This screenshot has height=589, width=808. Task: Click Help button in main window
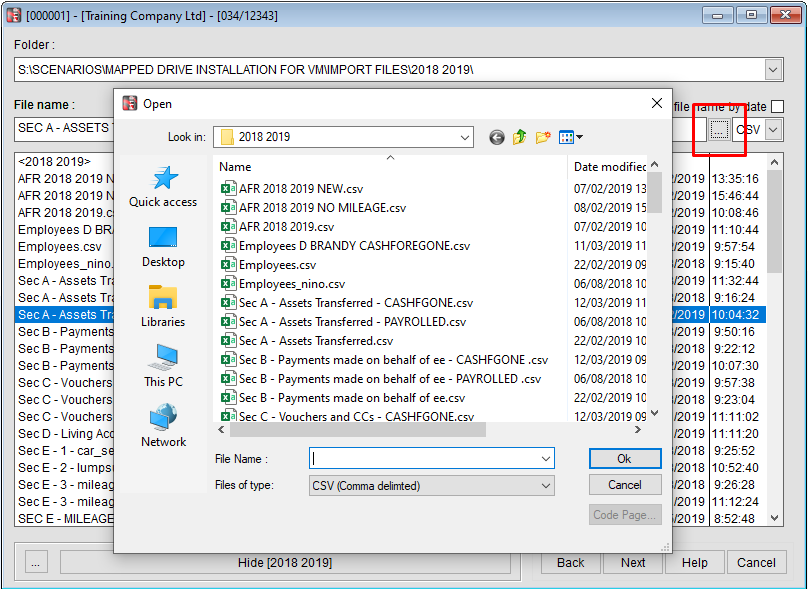tap(695, 563)
